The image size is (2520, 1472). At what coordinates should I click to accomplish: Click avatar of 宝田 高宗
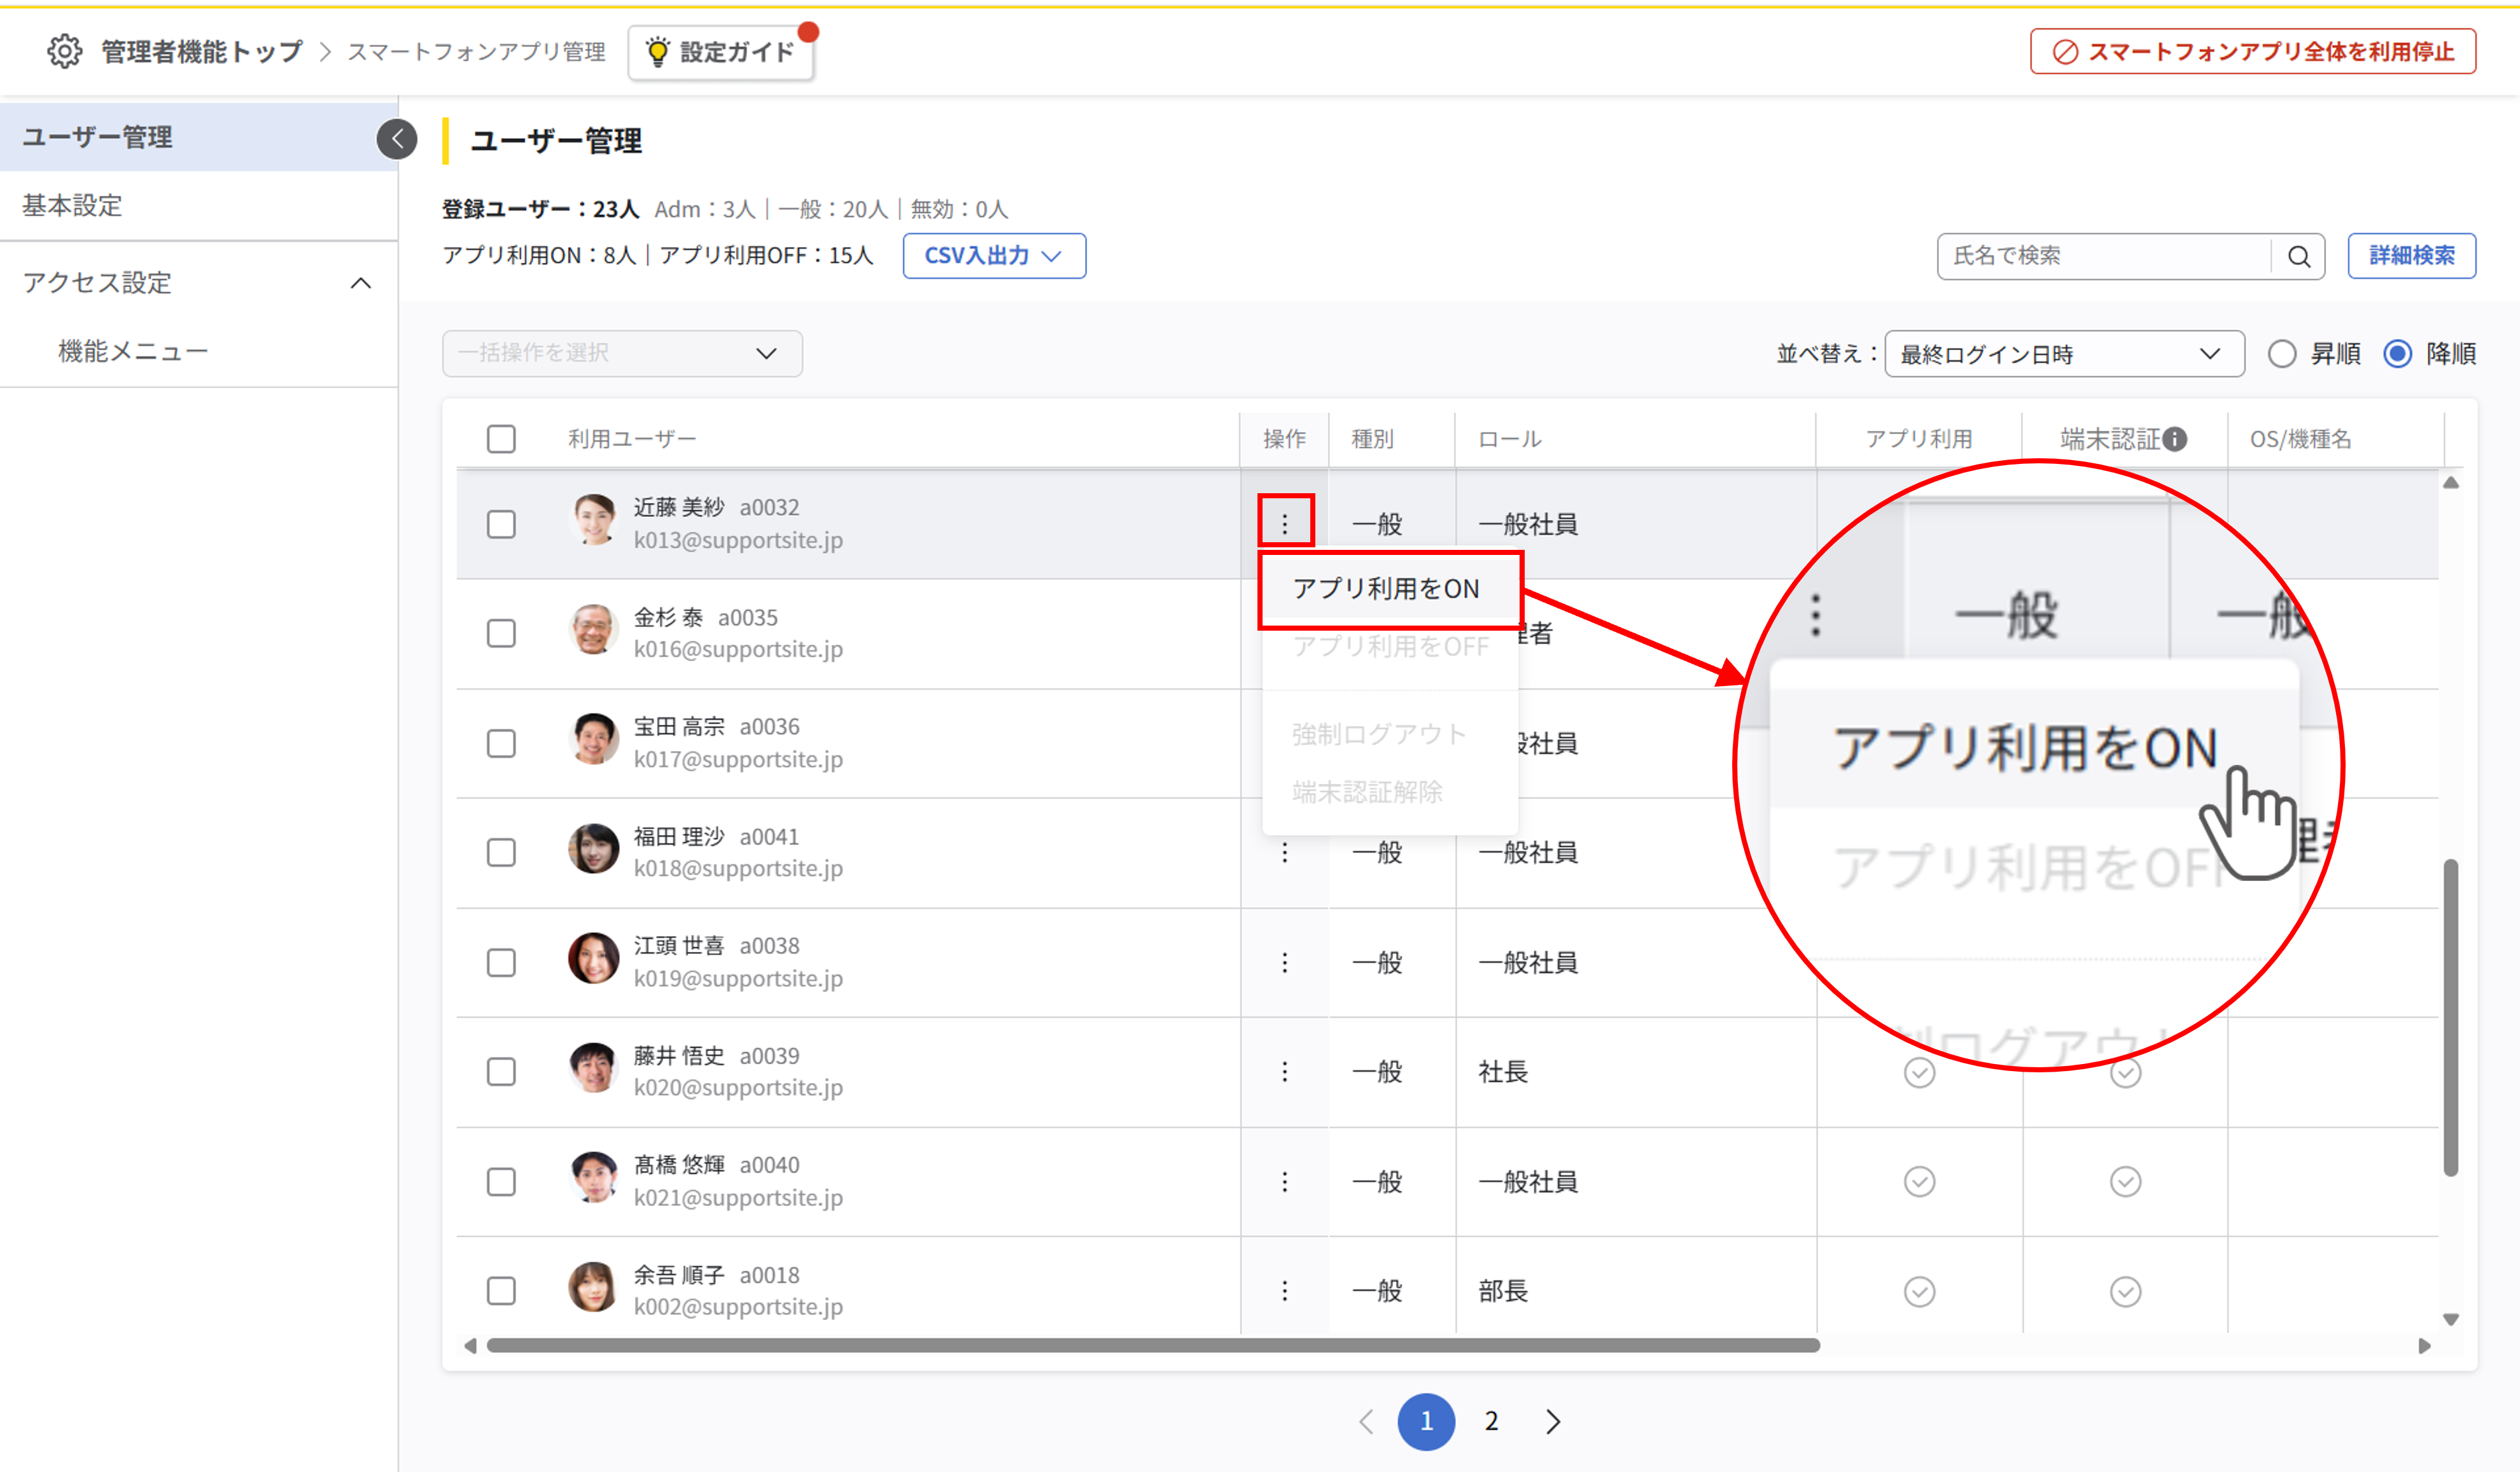[x=594, y=740]
